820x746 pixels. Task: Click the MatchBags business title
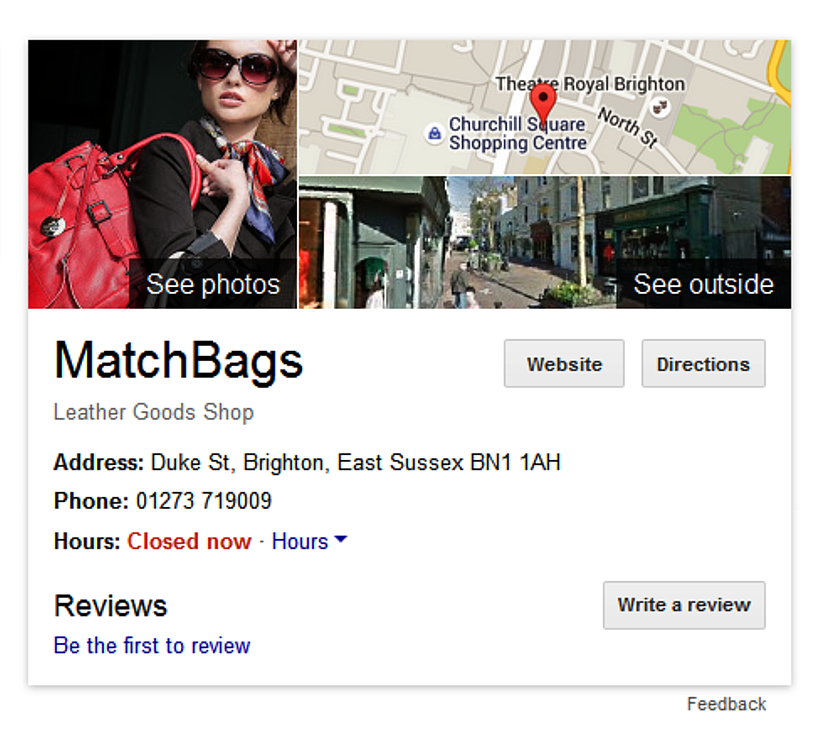coord(178,360)
